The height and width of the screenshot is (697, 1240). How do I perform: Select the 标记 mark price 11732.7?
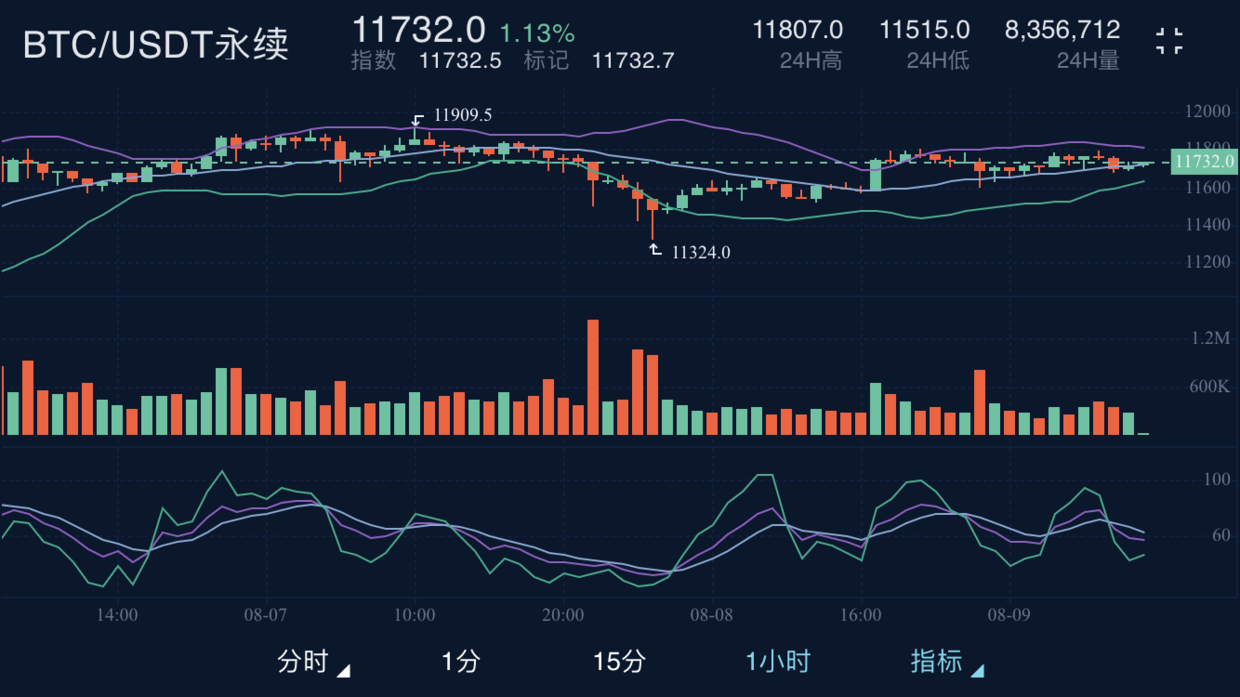tap(633, 61)
